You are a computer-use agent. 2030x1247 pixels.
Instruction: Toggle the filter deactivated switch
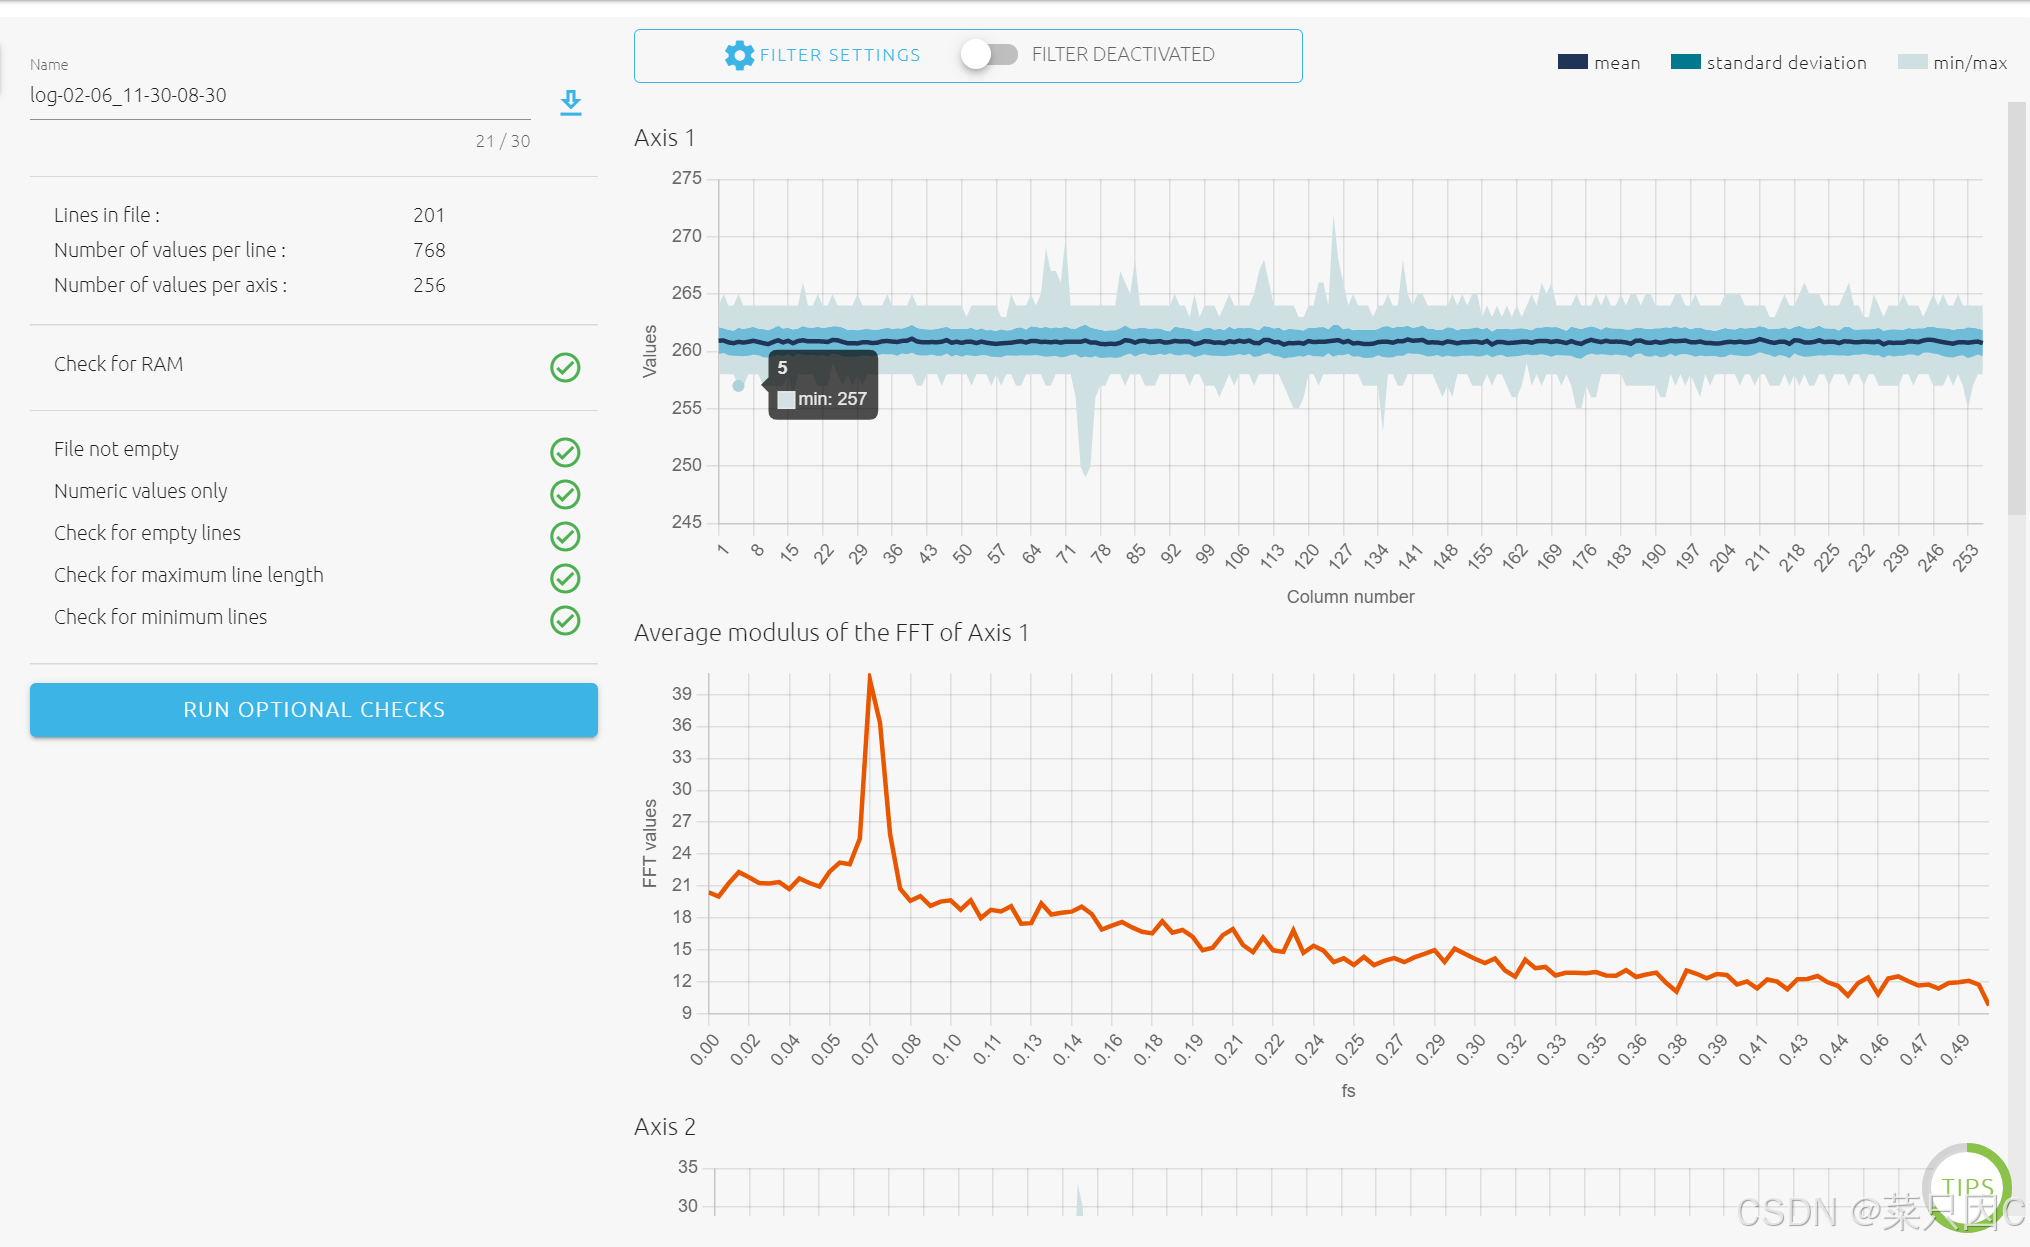pyautogui.click(x=989, y=55)
